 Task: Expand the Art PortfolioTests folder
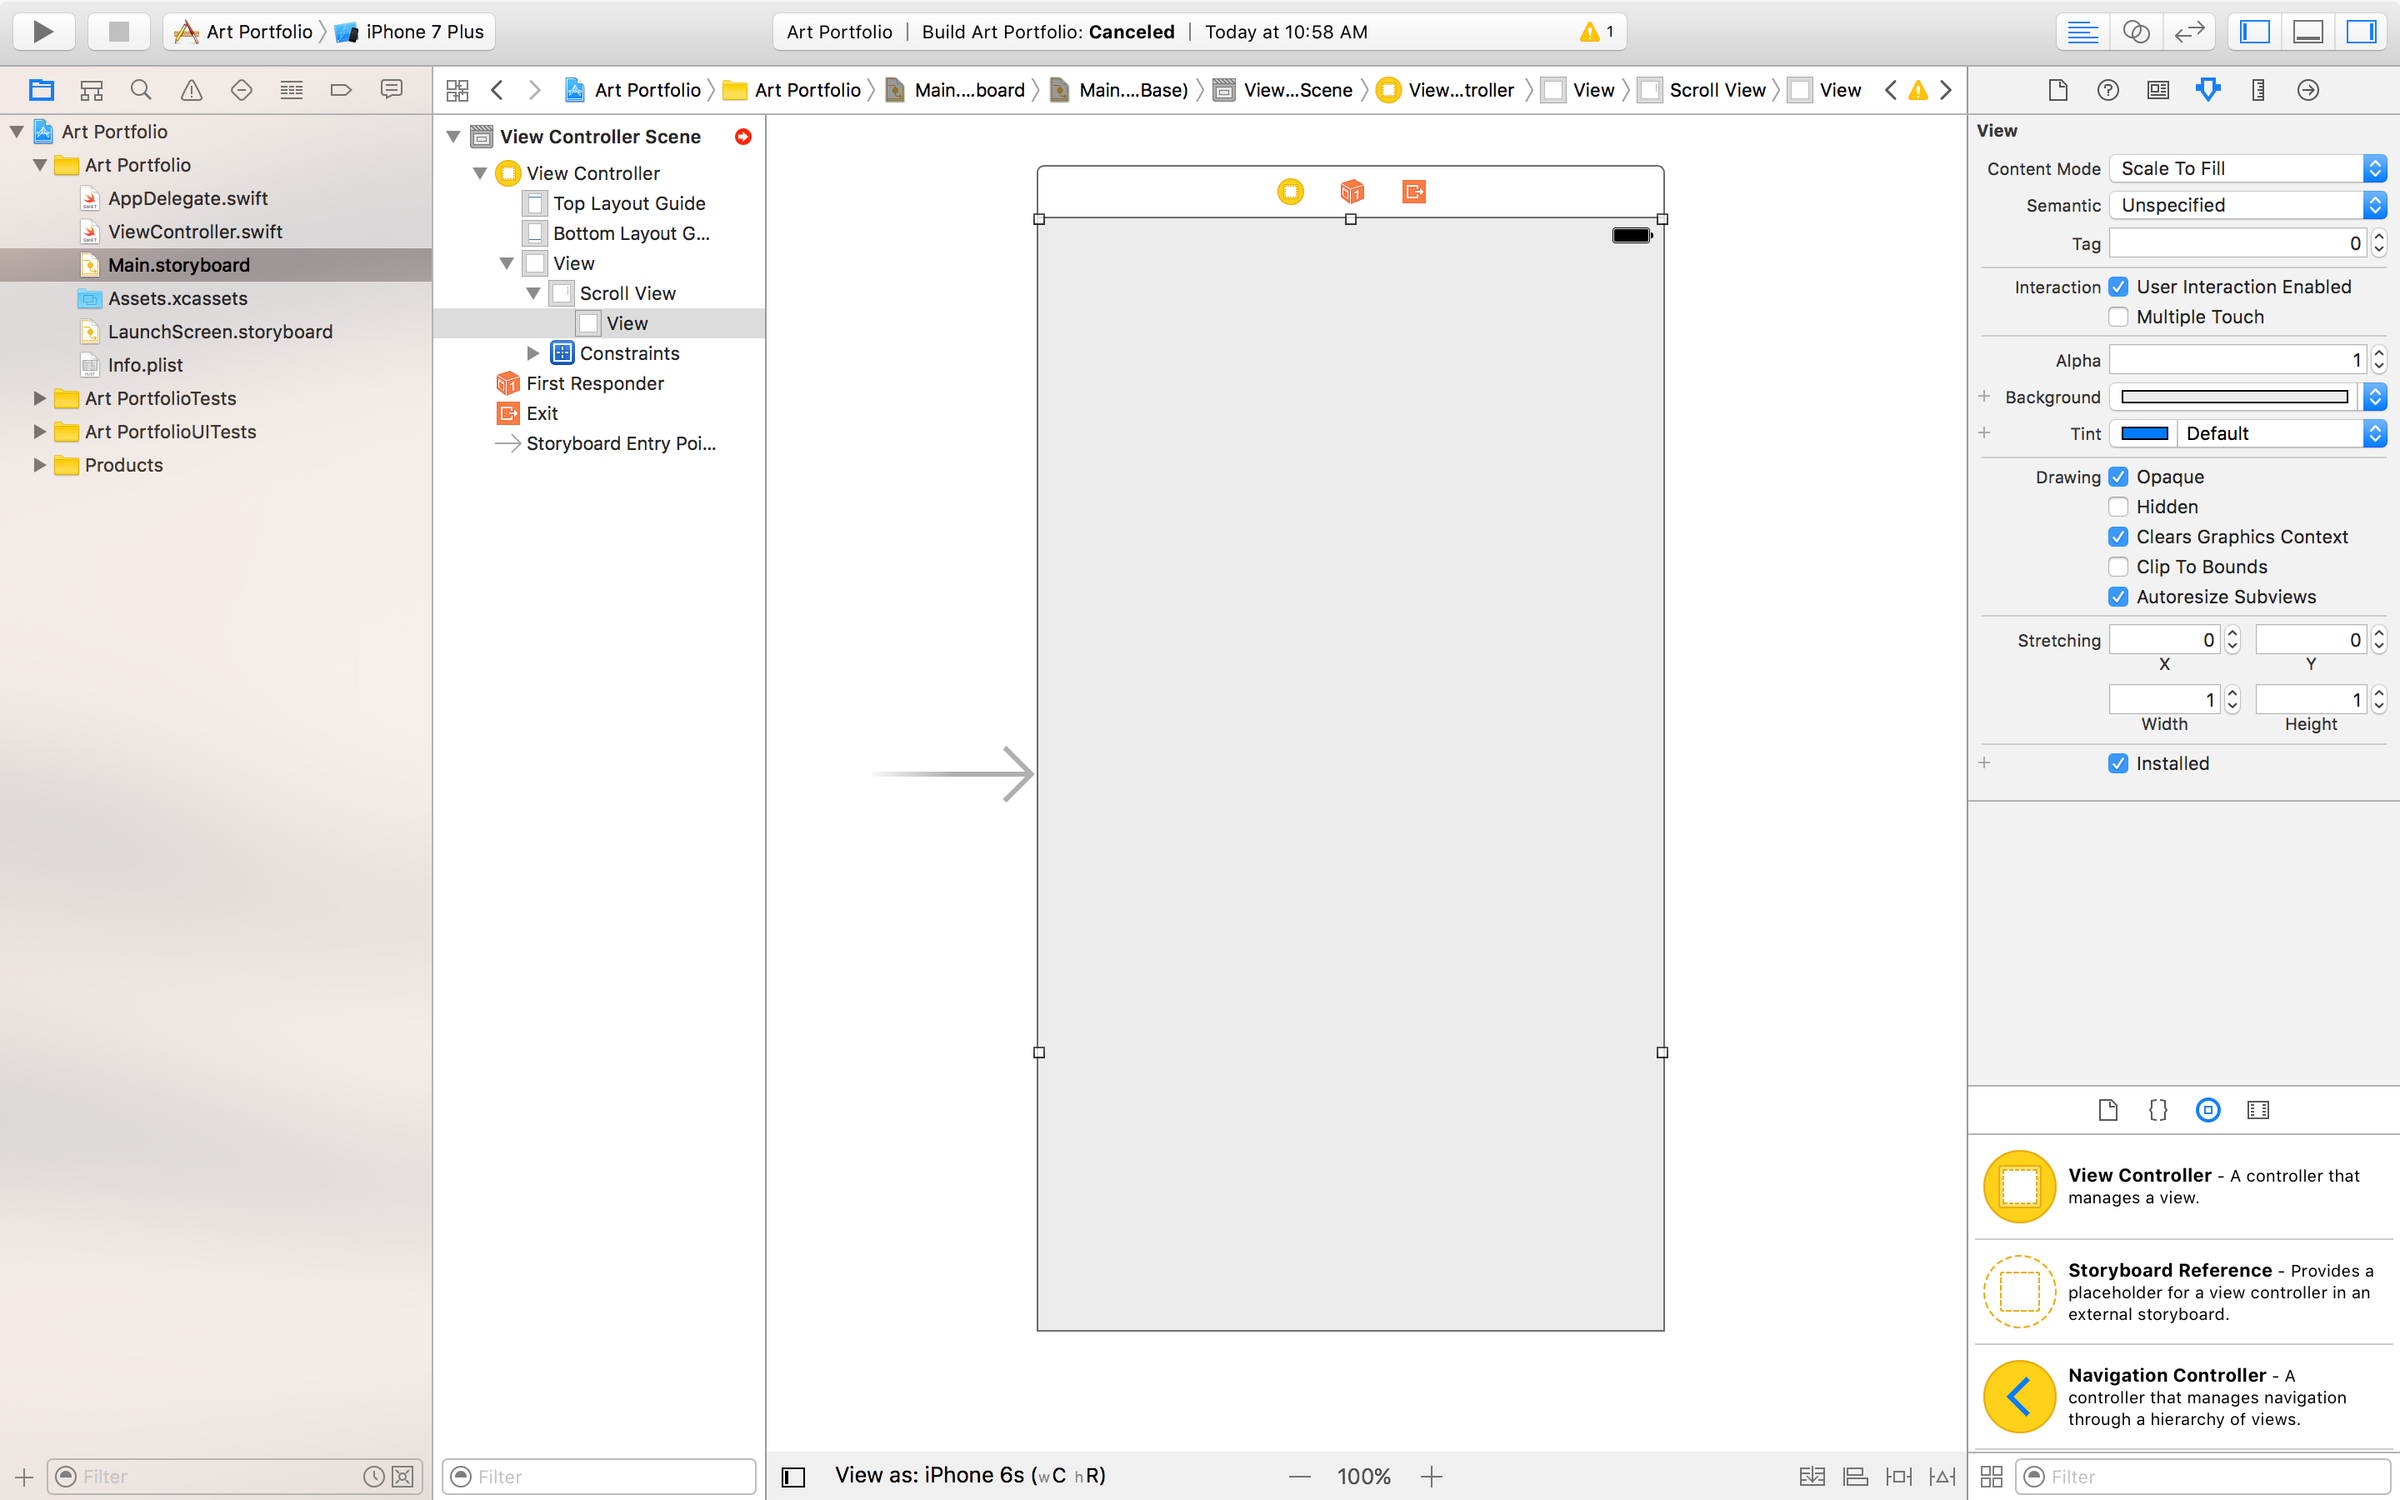pyautogui.click(x=40, y=398)
